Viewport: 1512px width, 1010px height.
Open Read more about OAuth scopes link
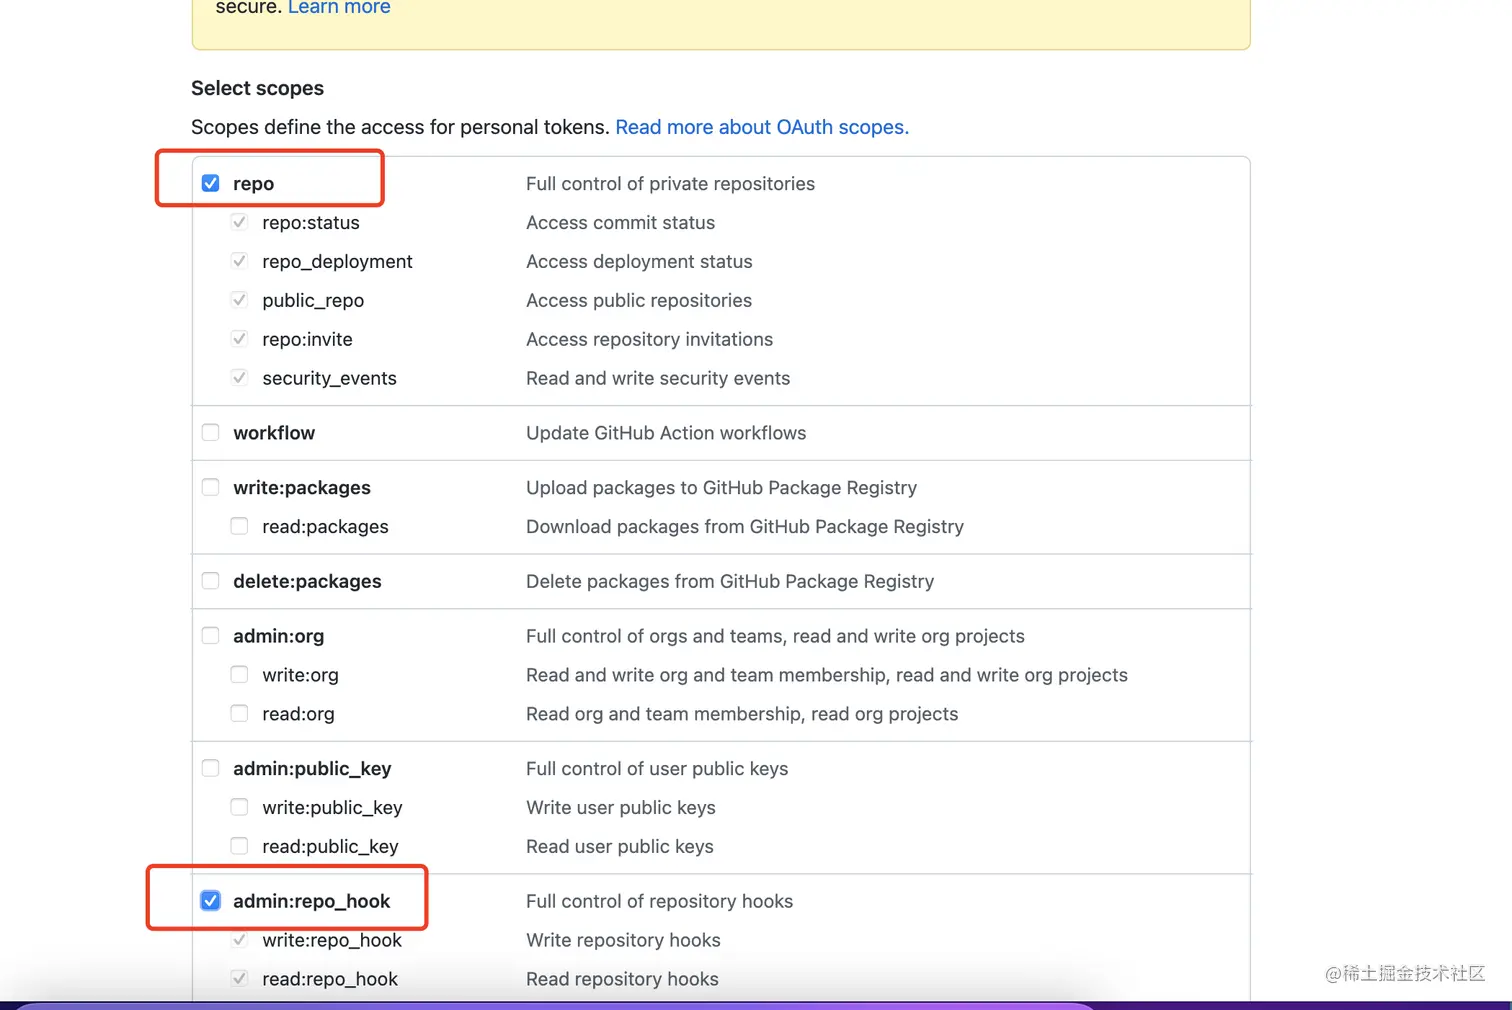pos(761,127)
